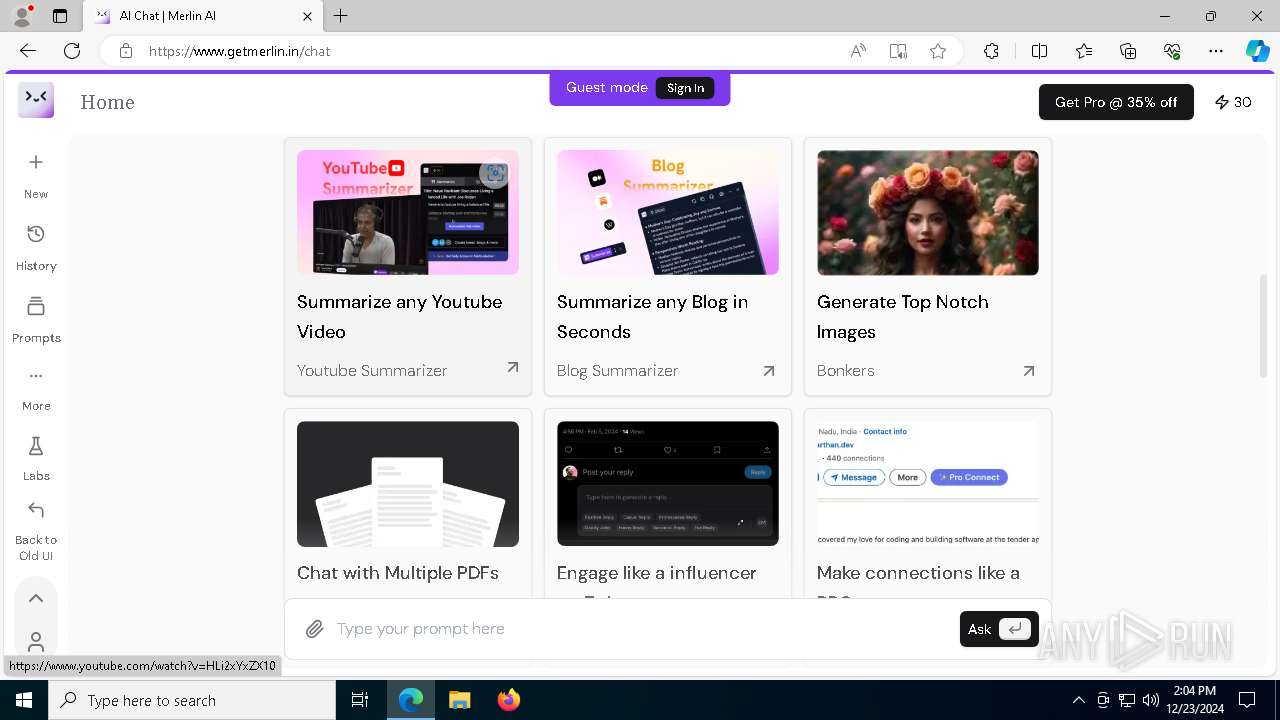Open Labs in the sidebar
This screenshot has height=720, width=1280.
36,459
